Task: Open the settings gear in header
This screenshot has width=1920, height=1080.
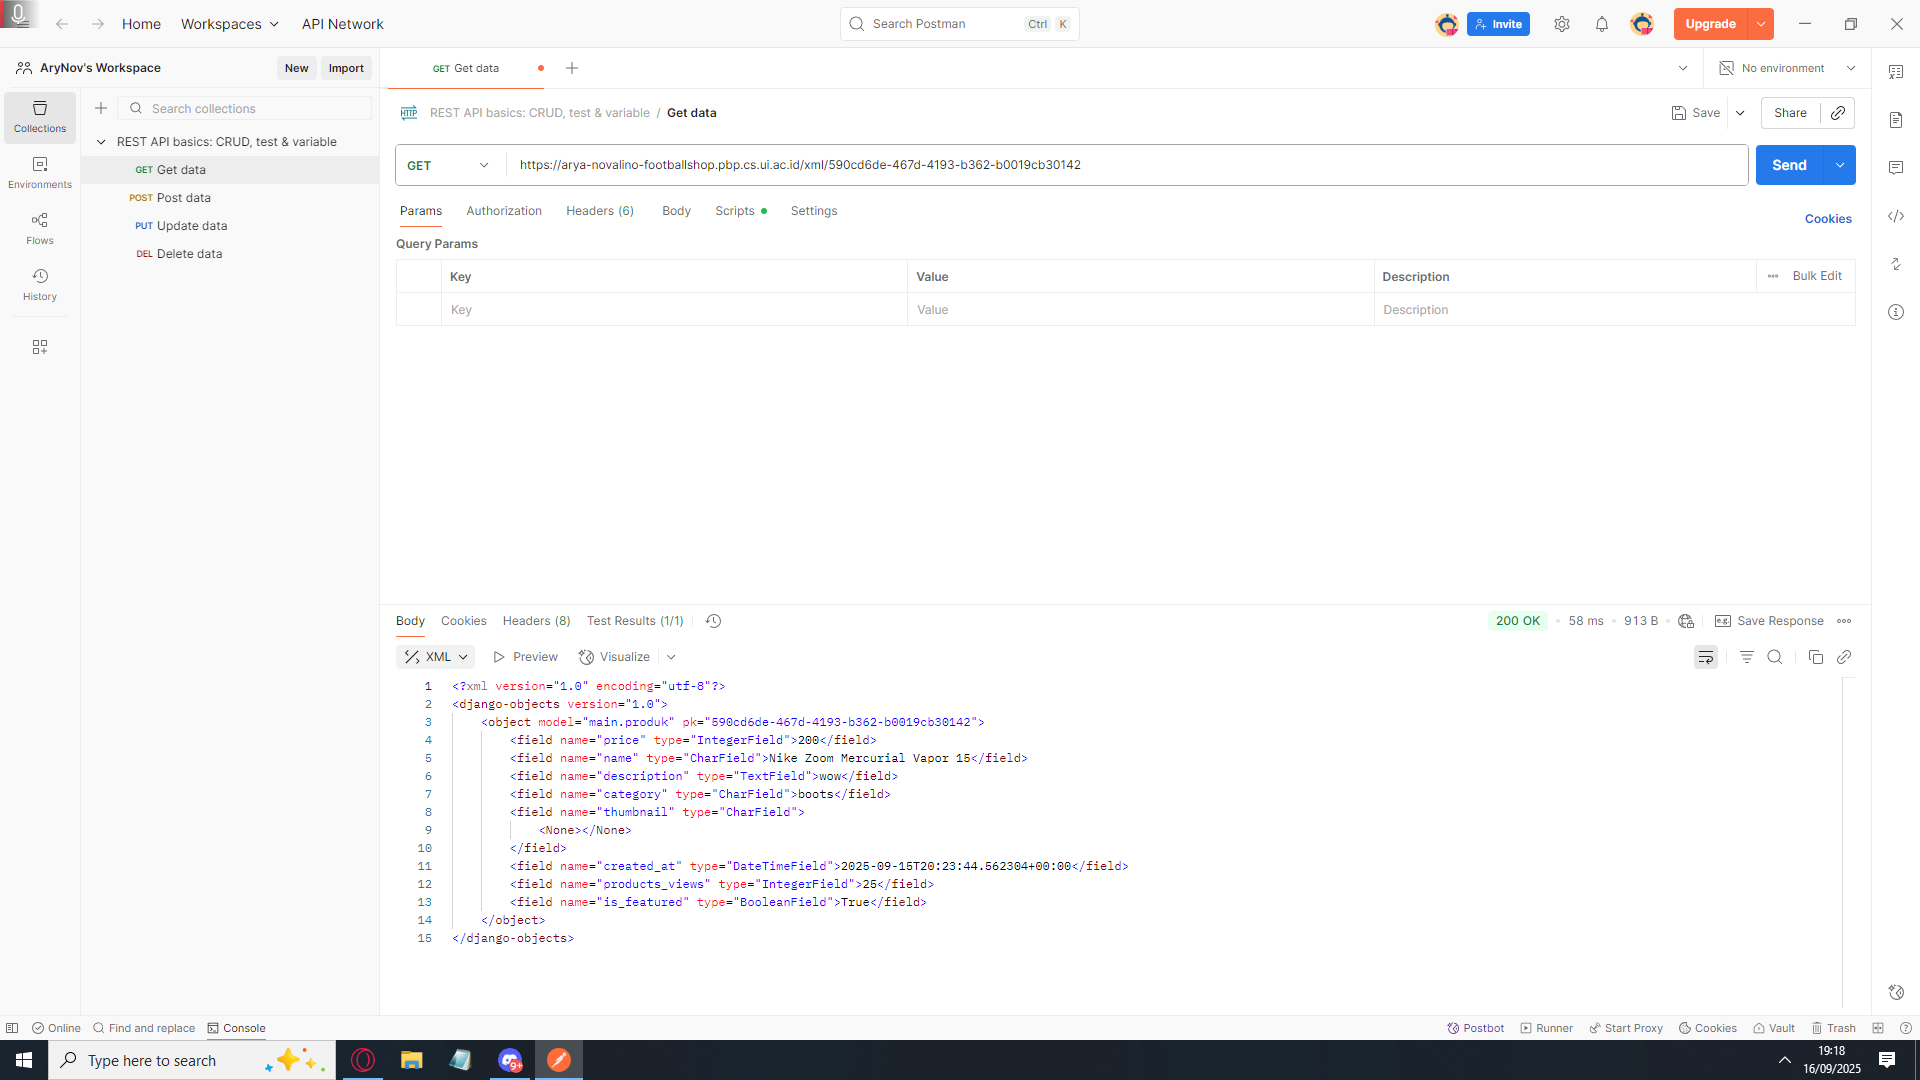Action: (x=1562, y=24)
